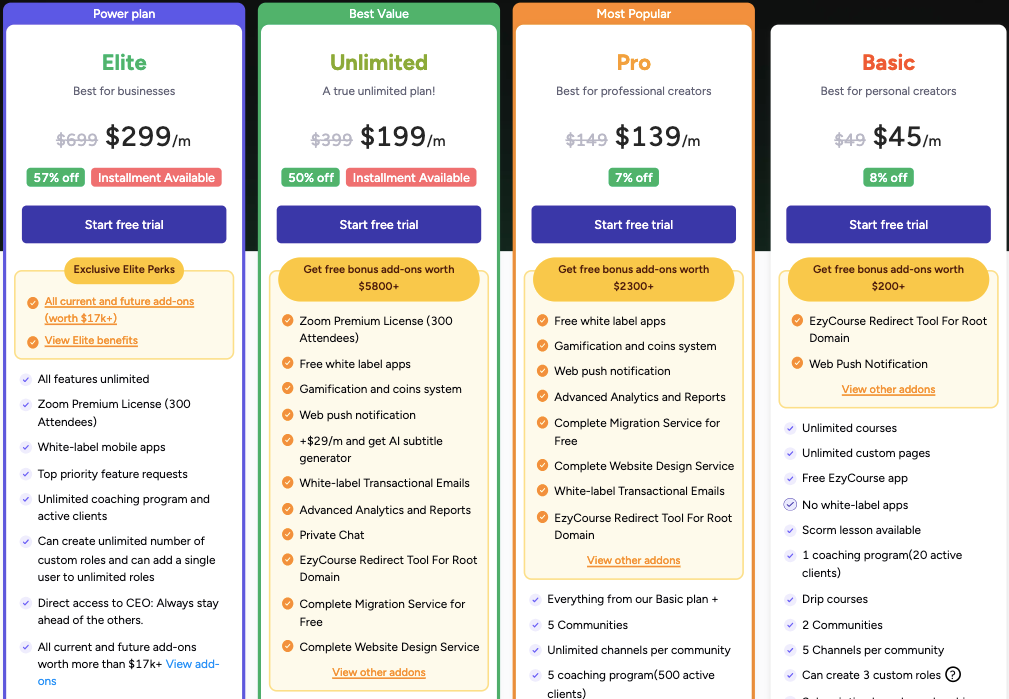
Task: Click the help icon beside custom roles
Action: [x=953, y=675]
